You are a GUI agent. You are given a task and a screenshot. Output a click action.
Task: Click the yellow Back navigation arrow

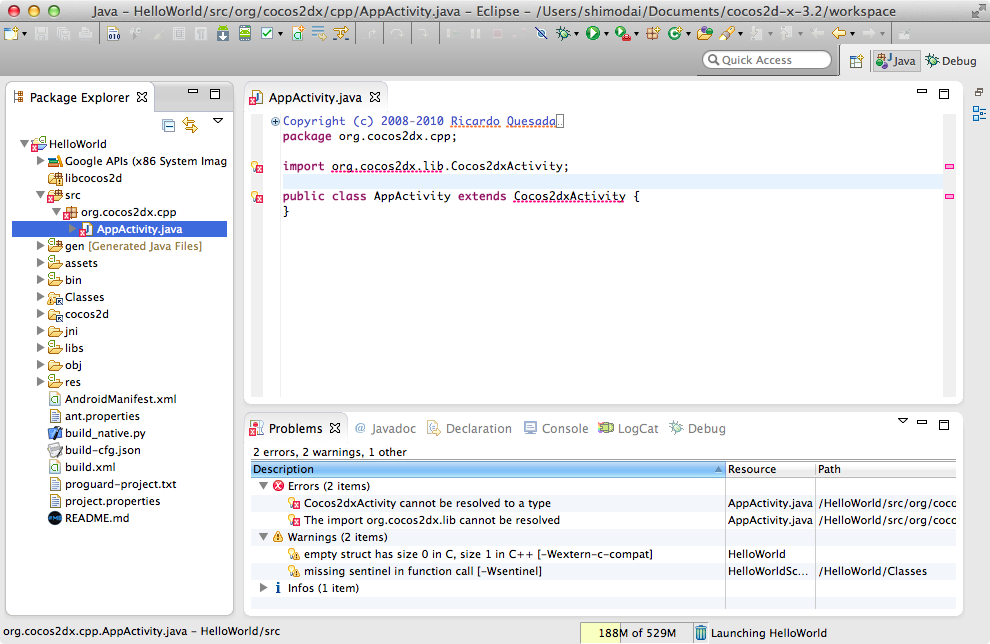click(838, 33)
